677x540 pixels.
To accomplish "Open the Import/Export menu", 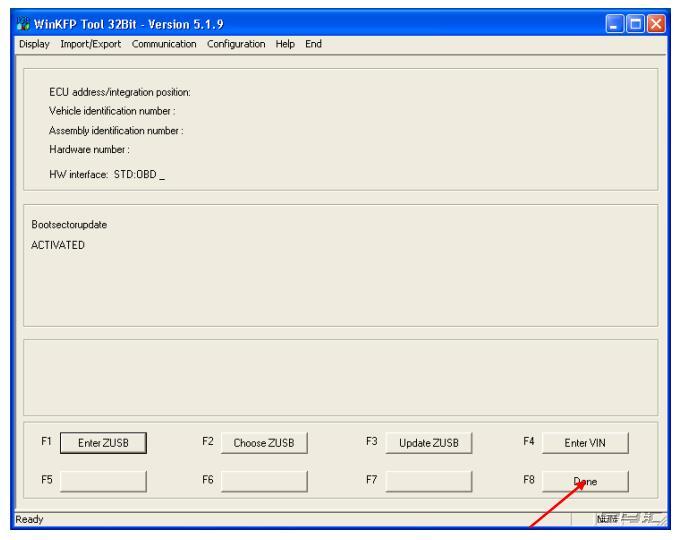I will (91, 44).
